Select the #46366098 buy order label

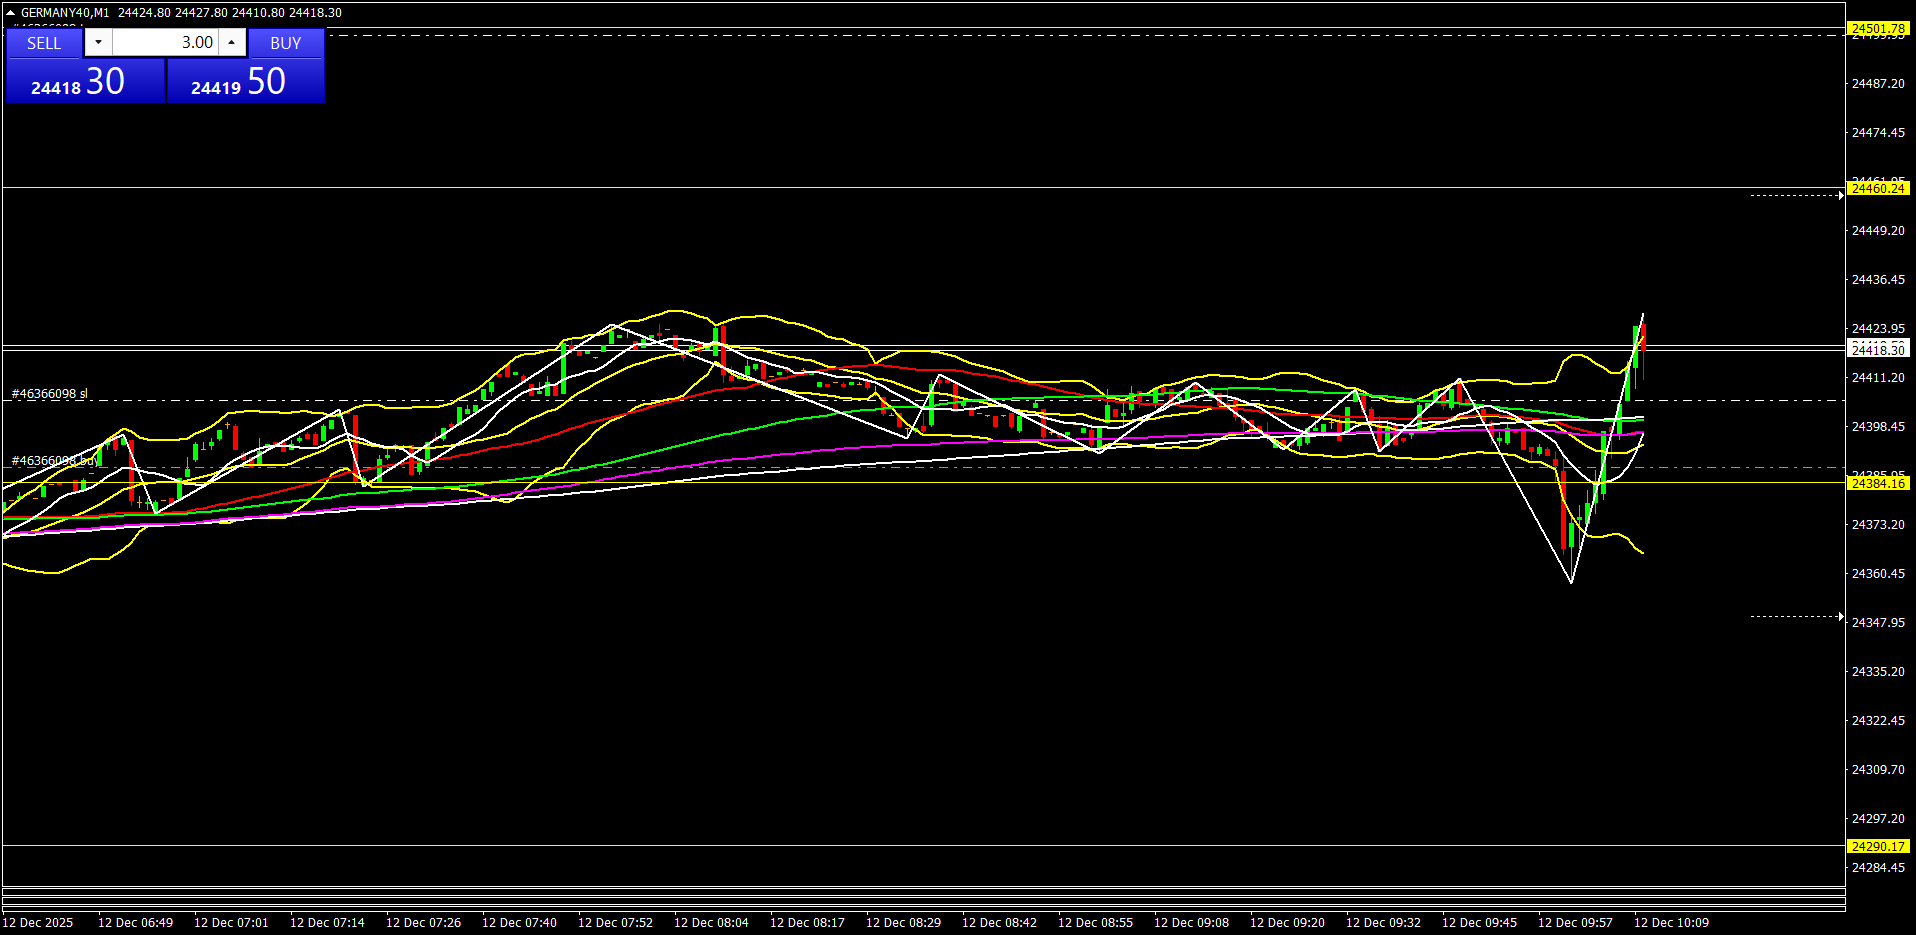pyautogui.click(x=54, y=461)
